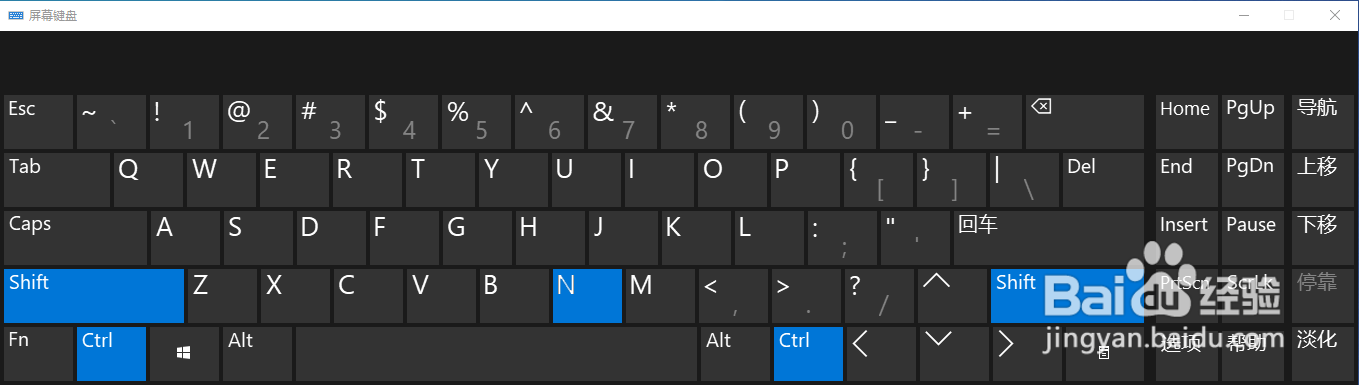Click the left Alt key
The height and width of the screenshot is (385, 1359).
[x=258, y=353]
